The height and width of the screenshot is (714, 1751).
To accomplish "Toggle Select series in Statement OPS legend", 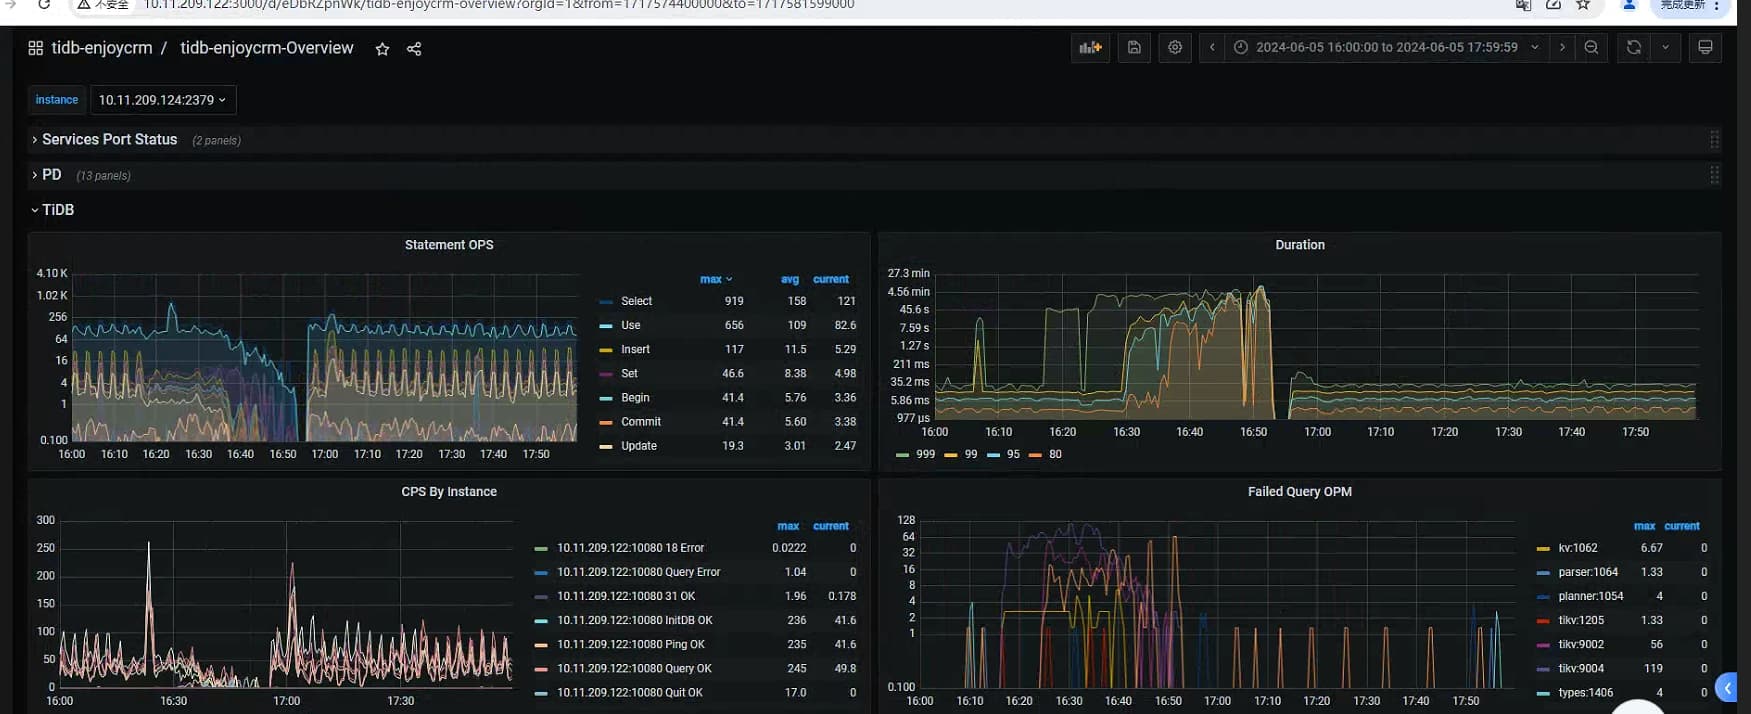I will (636, 301).
